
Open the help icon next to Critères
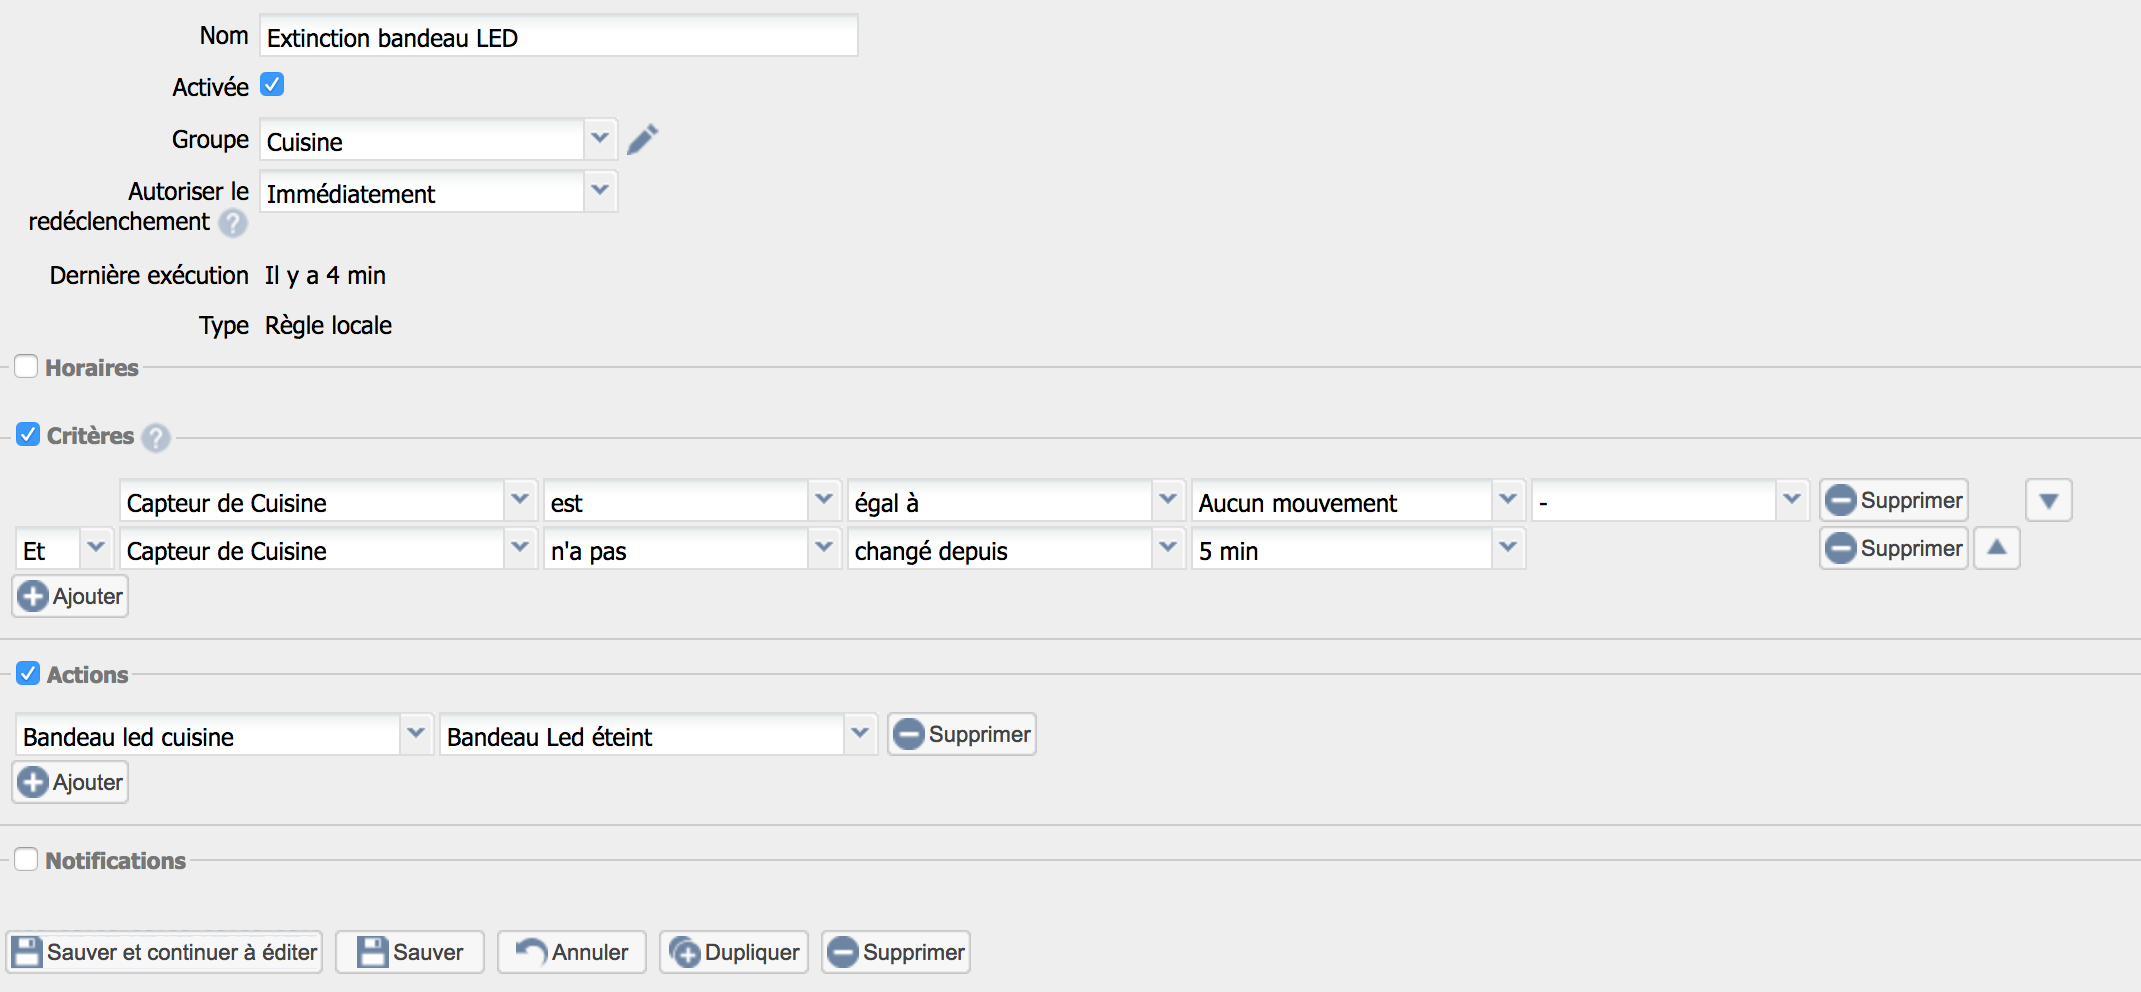click(x=155, y=438)
